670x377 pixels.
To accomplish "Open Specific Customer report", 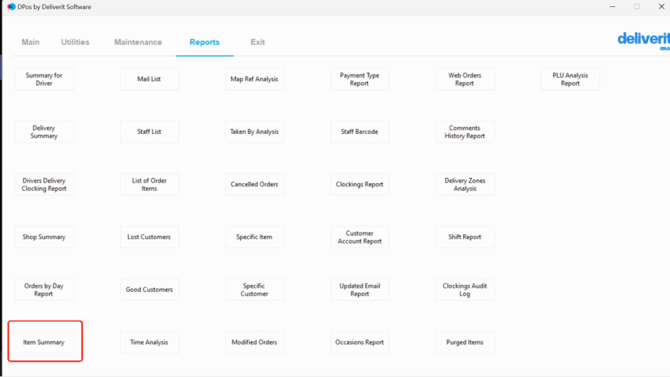I will click(254, 289).
